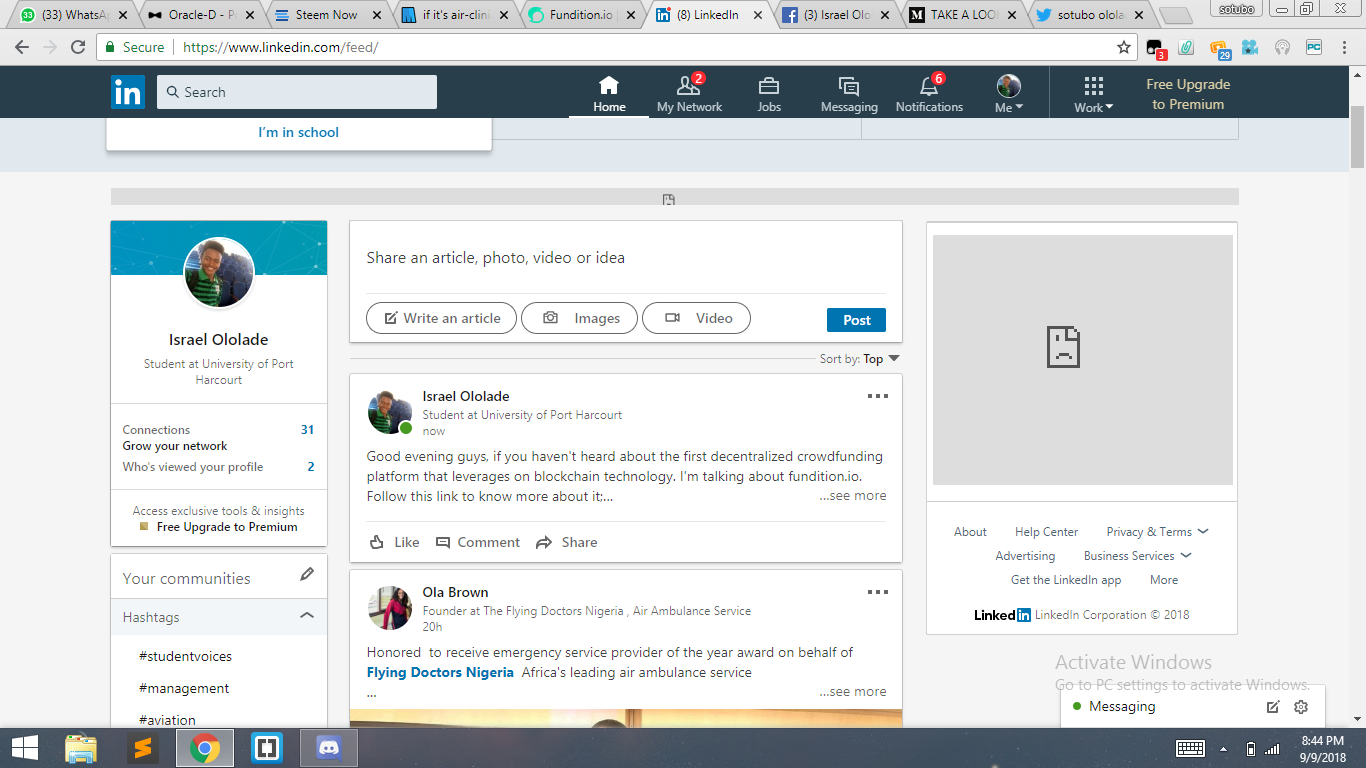
Task: Open the My Network icon
Action: click(689, 93)
